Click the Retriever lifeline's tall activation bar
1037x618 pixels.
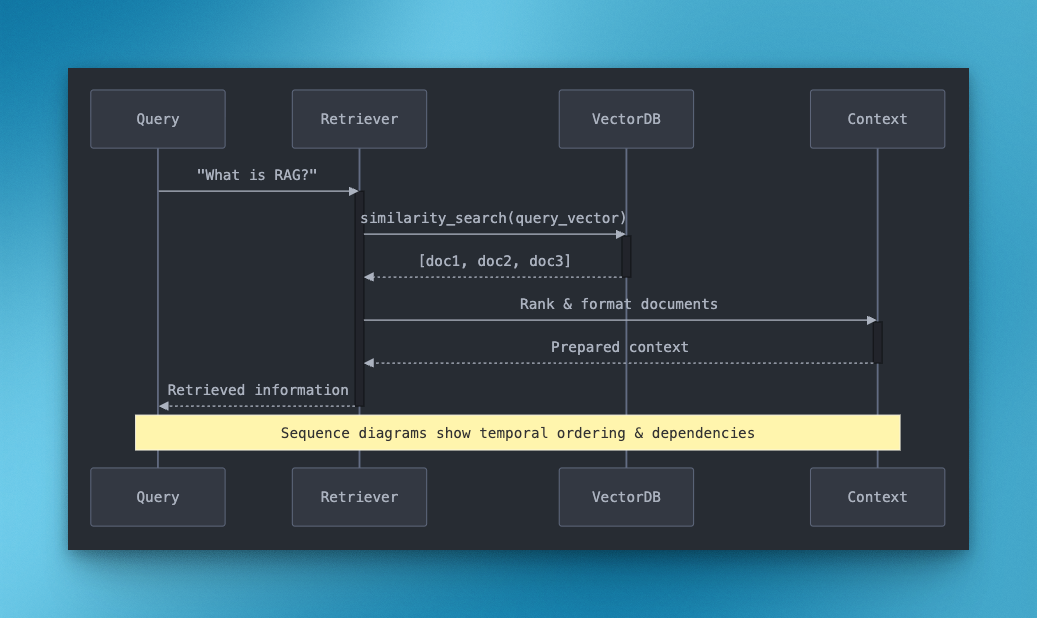pyautogui.click(x=359, y=298)
